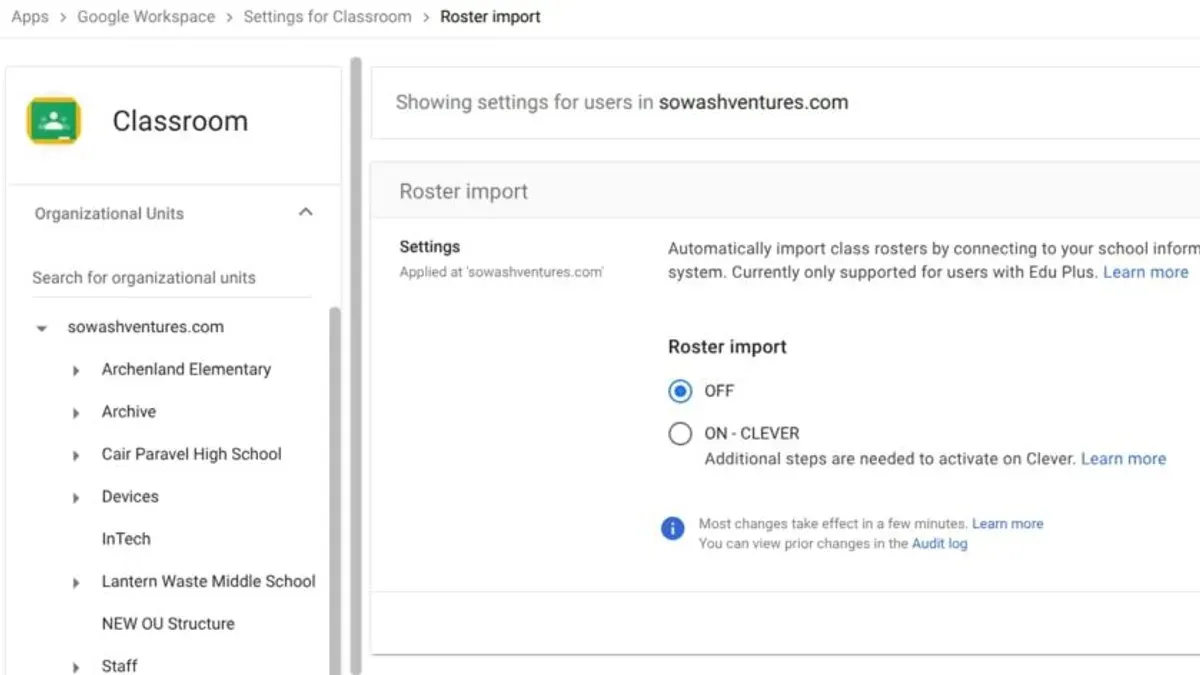
Task: Open Settings for Classroom breadcrumb
Action: [327, 17]
